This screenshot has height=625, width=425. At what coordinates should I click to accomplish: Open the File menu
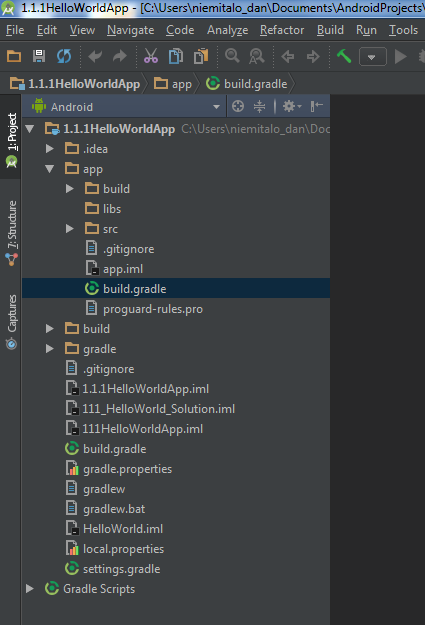15,30
